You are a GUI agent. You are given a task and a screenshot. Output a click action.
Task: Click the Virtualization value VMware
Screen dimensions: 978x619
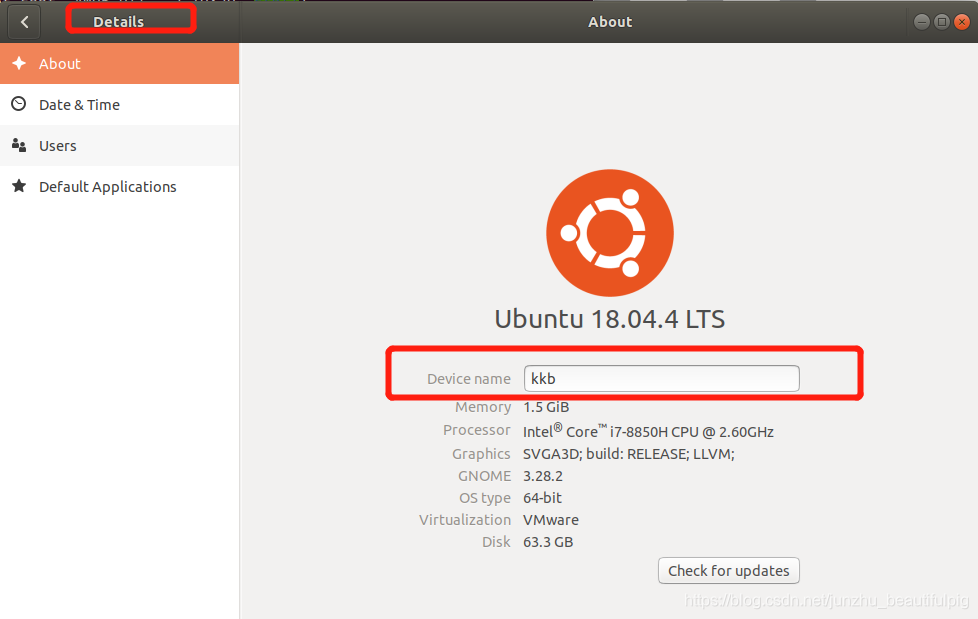(551, 520)
